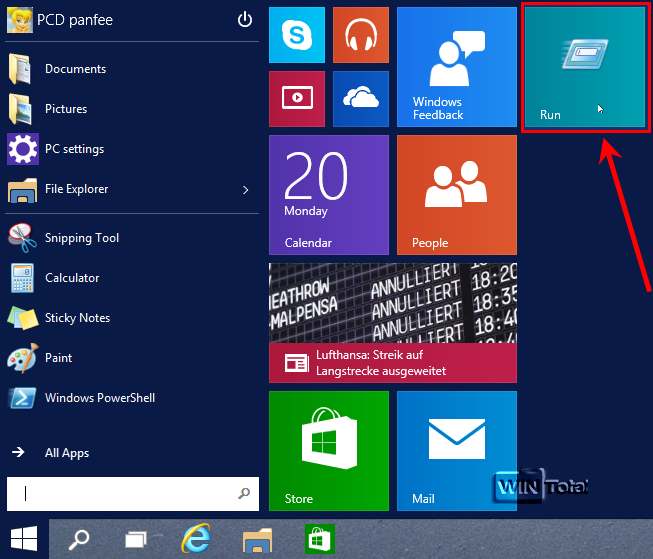Open the Lufthansa news tile
Viewport: 653px width, 559px height.
pos(392,322)
